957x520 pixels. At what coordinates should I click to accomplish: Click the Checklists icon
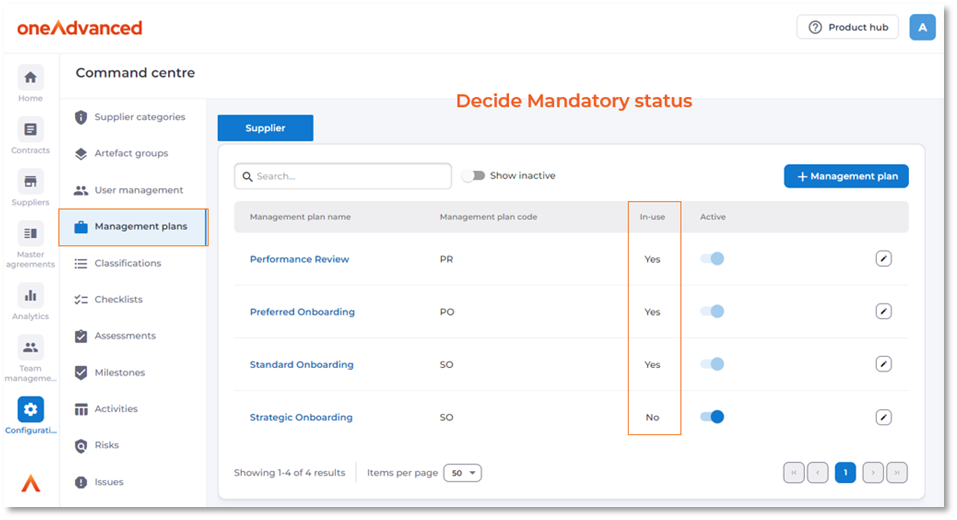pyautogui.click(x=81, y=300)
